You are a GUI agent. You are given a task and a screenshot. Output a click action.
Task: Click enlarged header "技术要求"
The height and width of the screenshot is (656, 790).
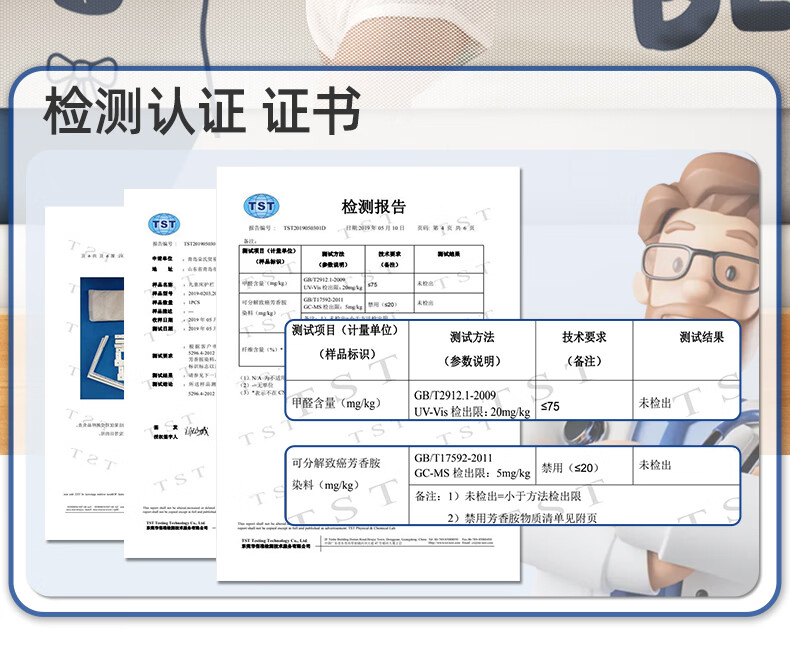click(x=584, y=337)
